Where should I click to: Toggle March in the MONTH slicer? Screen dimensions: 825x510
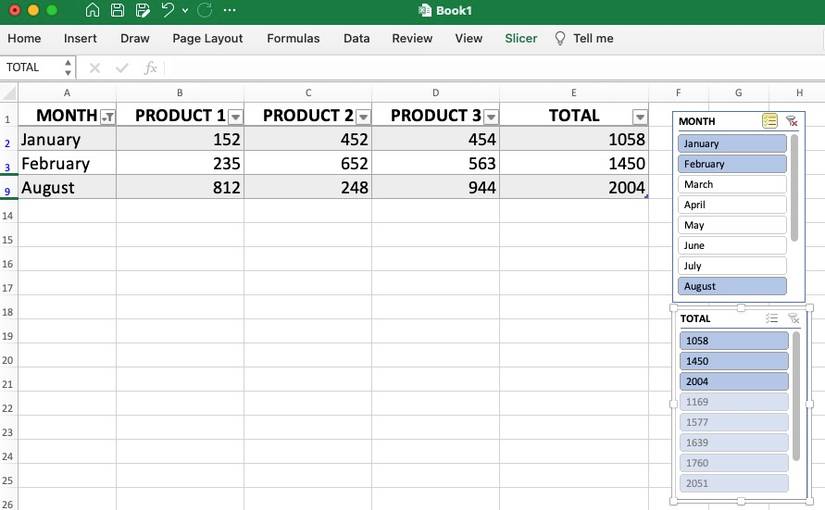(x=732, y=184)
